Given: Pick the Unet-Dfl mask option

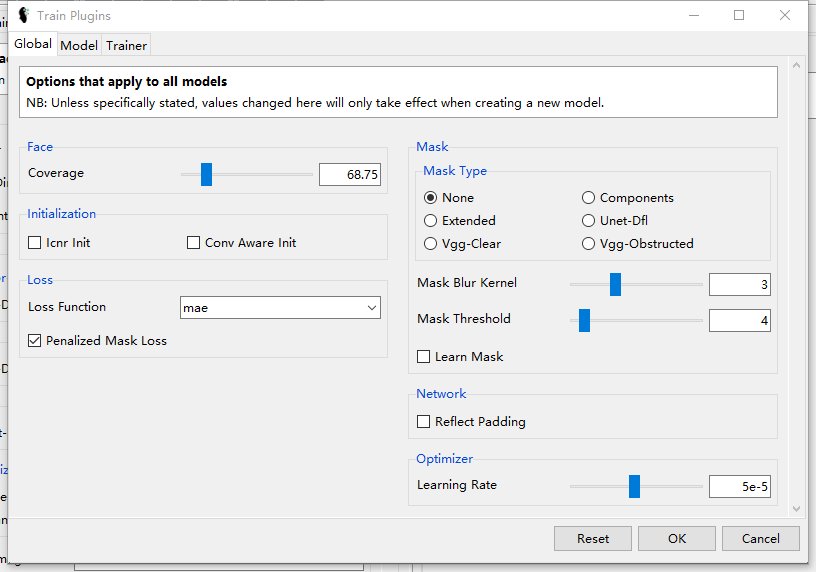Looking at the screenshot, I should pyautogui.click(x=589, y=221).
